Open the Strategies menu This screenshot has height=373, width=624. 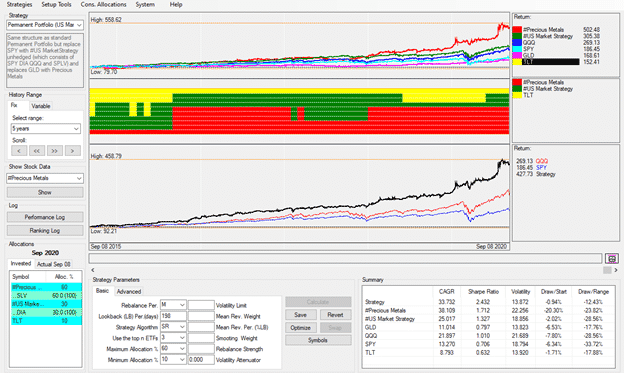tap(20, 4)
